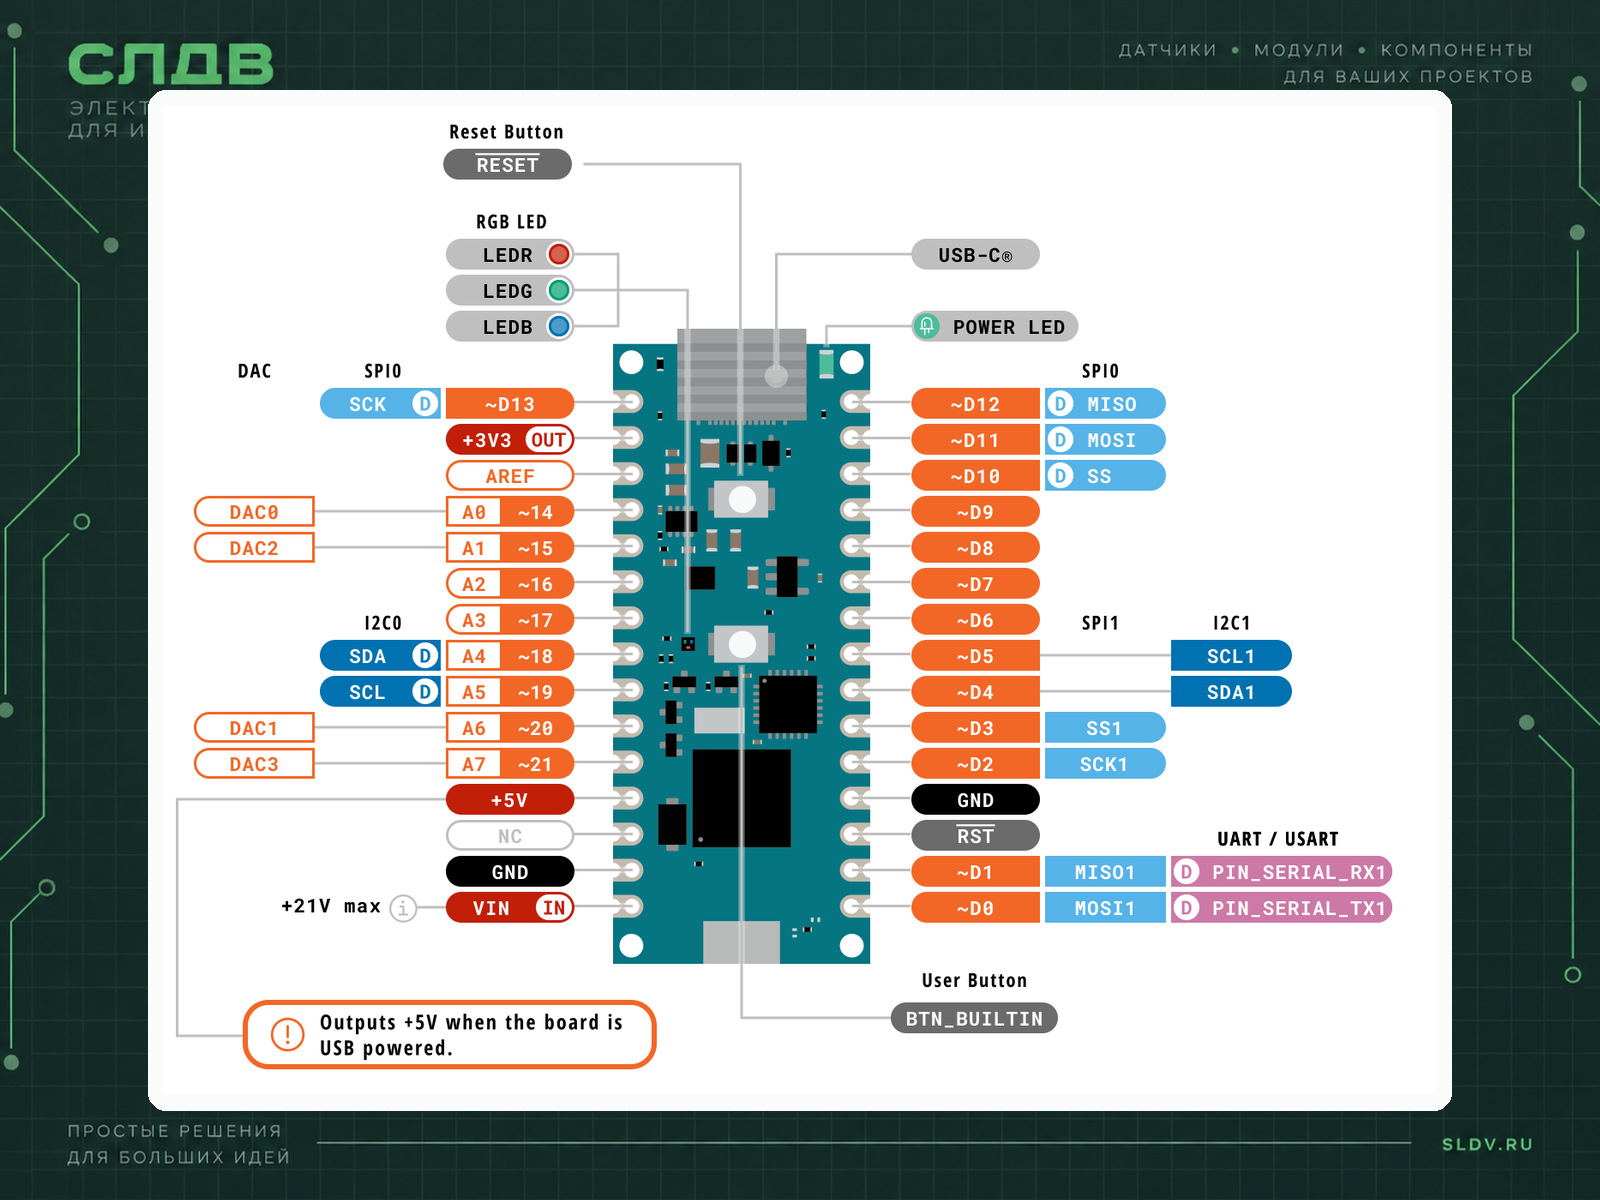The height and width of the screenshot is (1200, 1600).
Task: Select the ~D13 pin label
Action: 510,404
